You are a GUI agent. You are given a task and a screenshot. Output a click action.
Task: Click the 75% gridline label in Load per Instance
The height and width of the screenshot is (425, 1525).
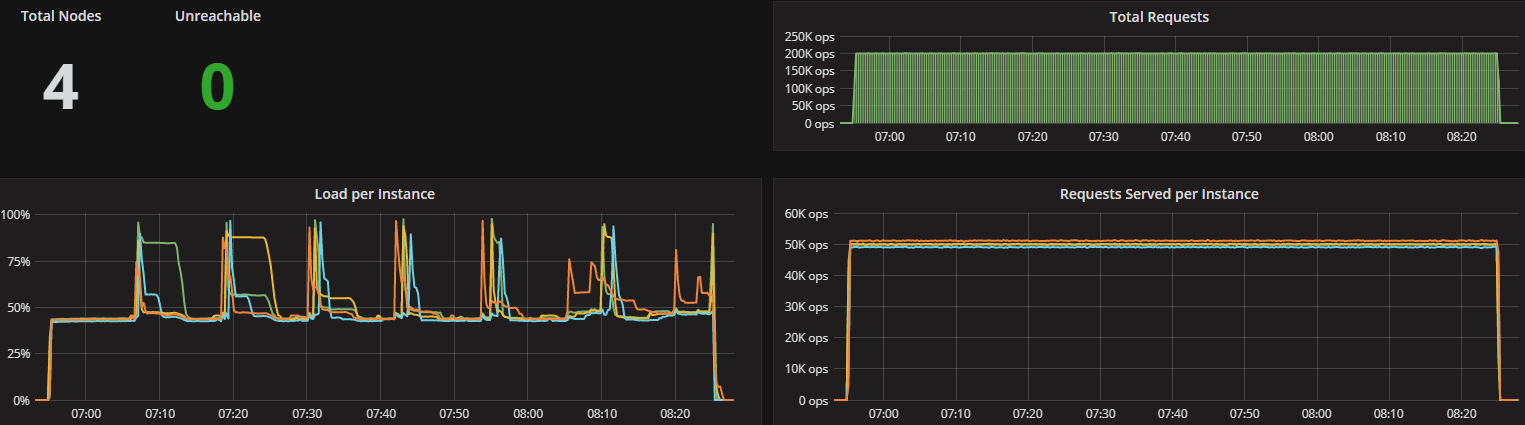18,261
